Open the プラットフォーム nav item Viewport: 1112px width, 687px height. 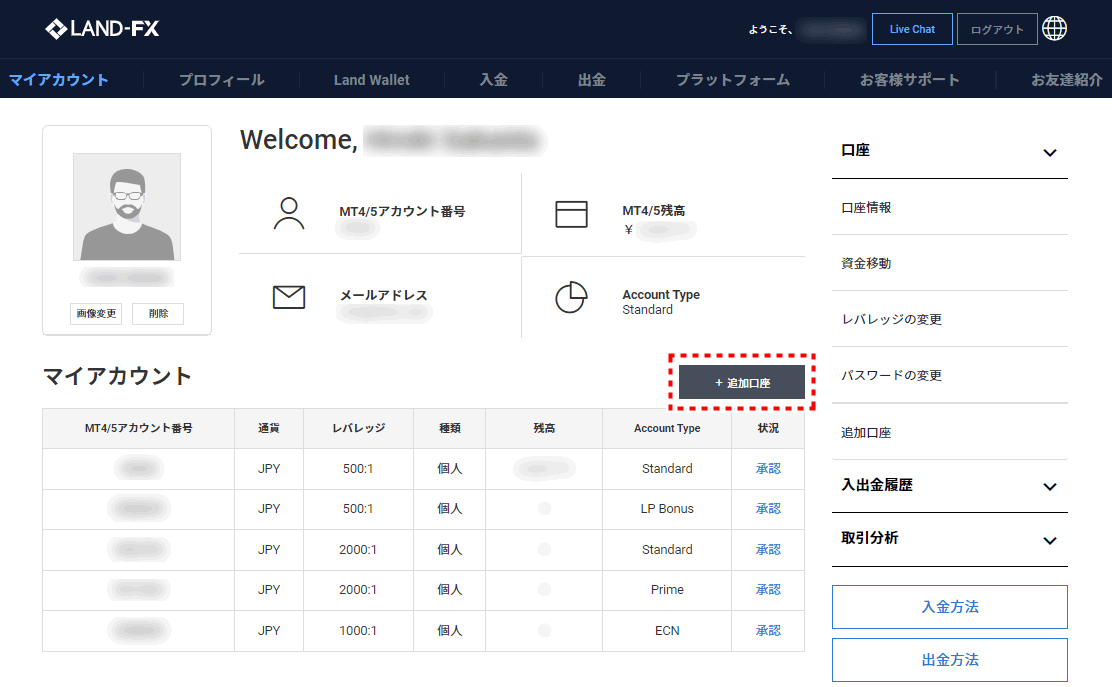733,79
